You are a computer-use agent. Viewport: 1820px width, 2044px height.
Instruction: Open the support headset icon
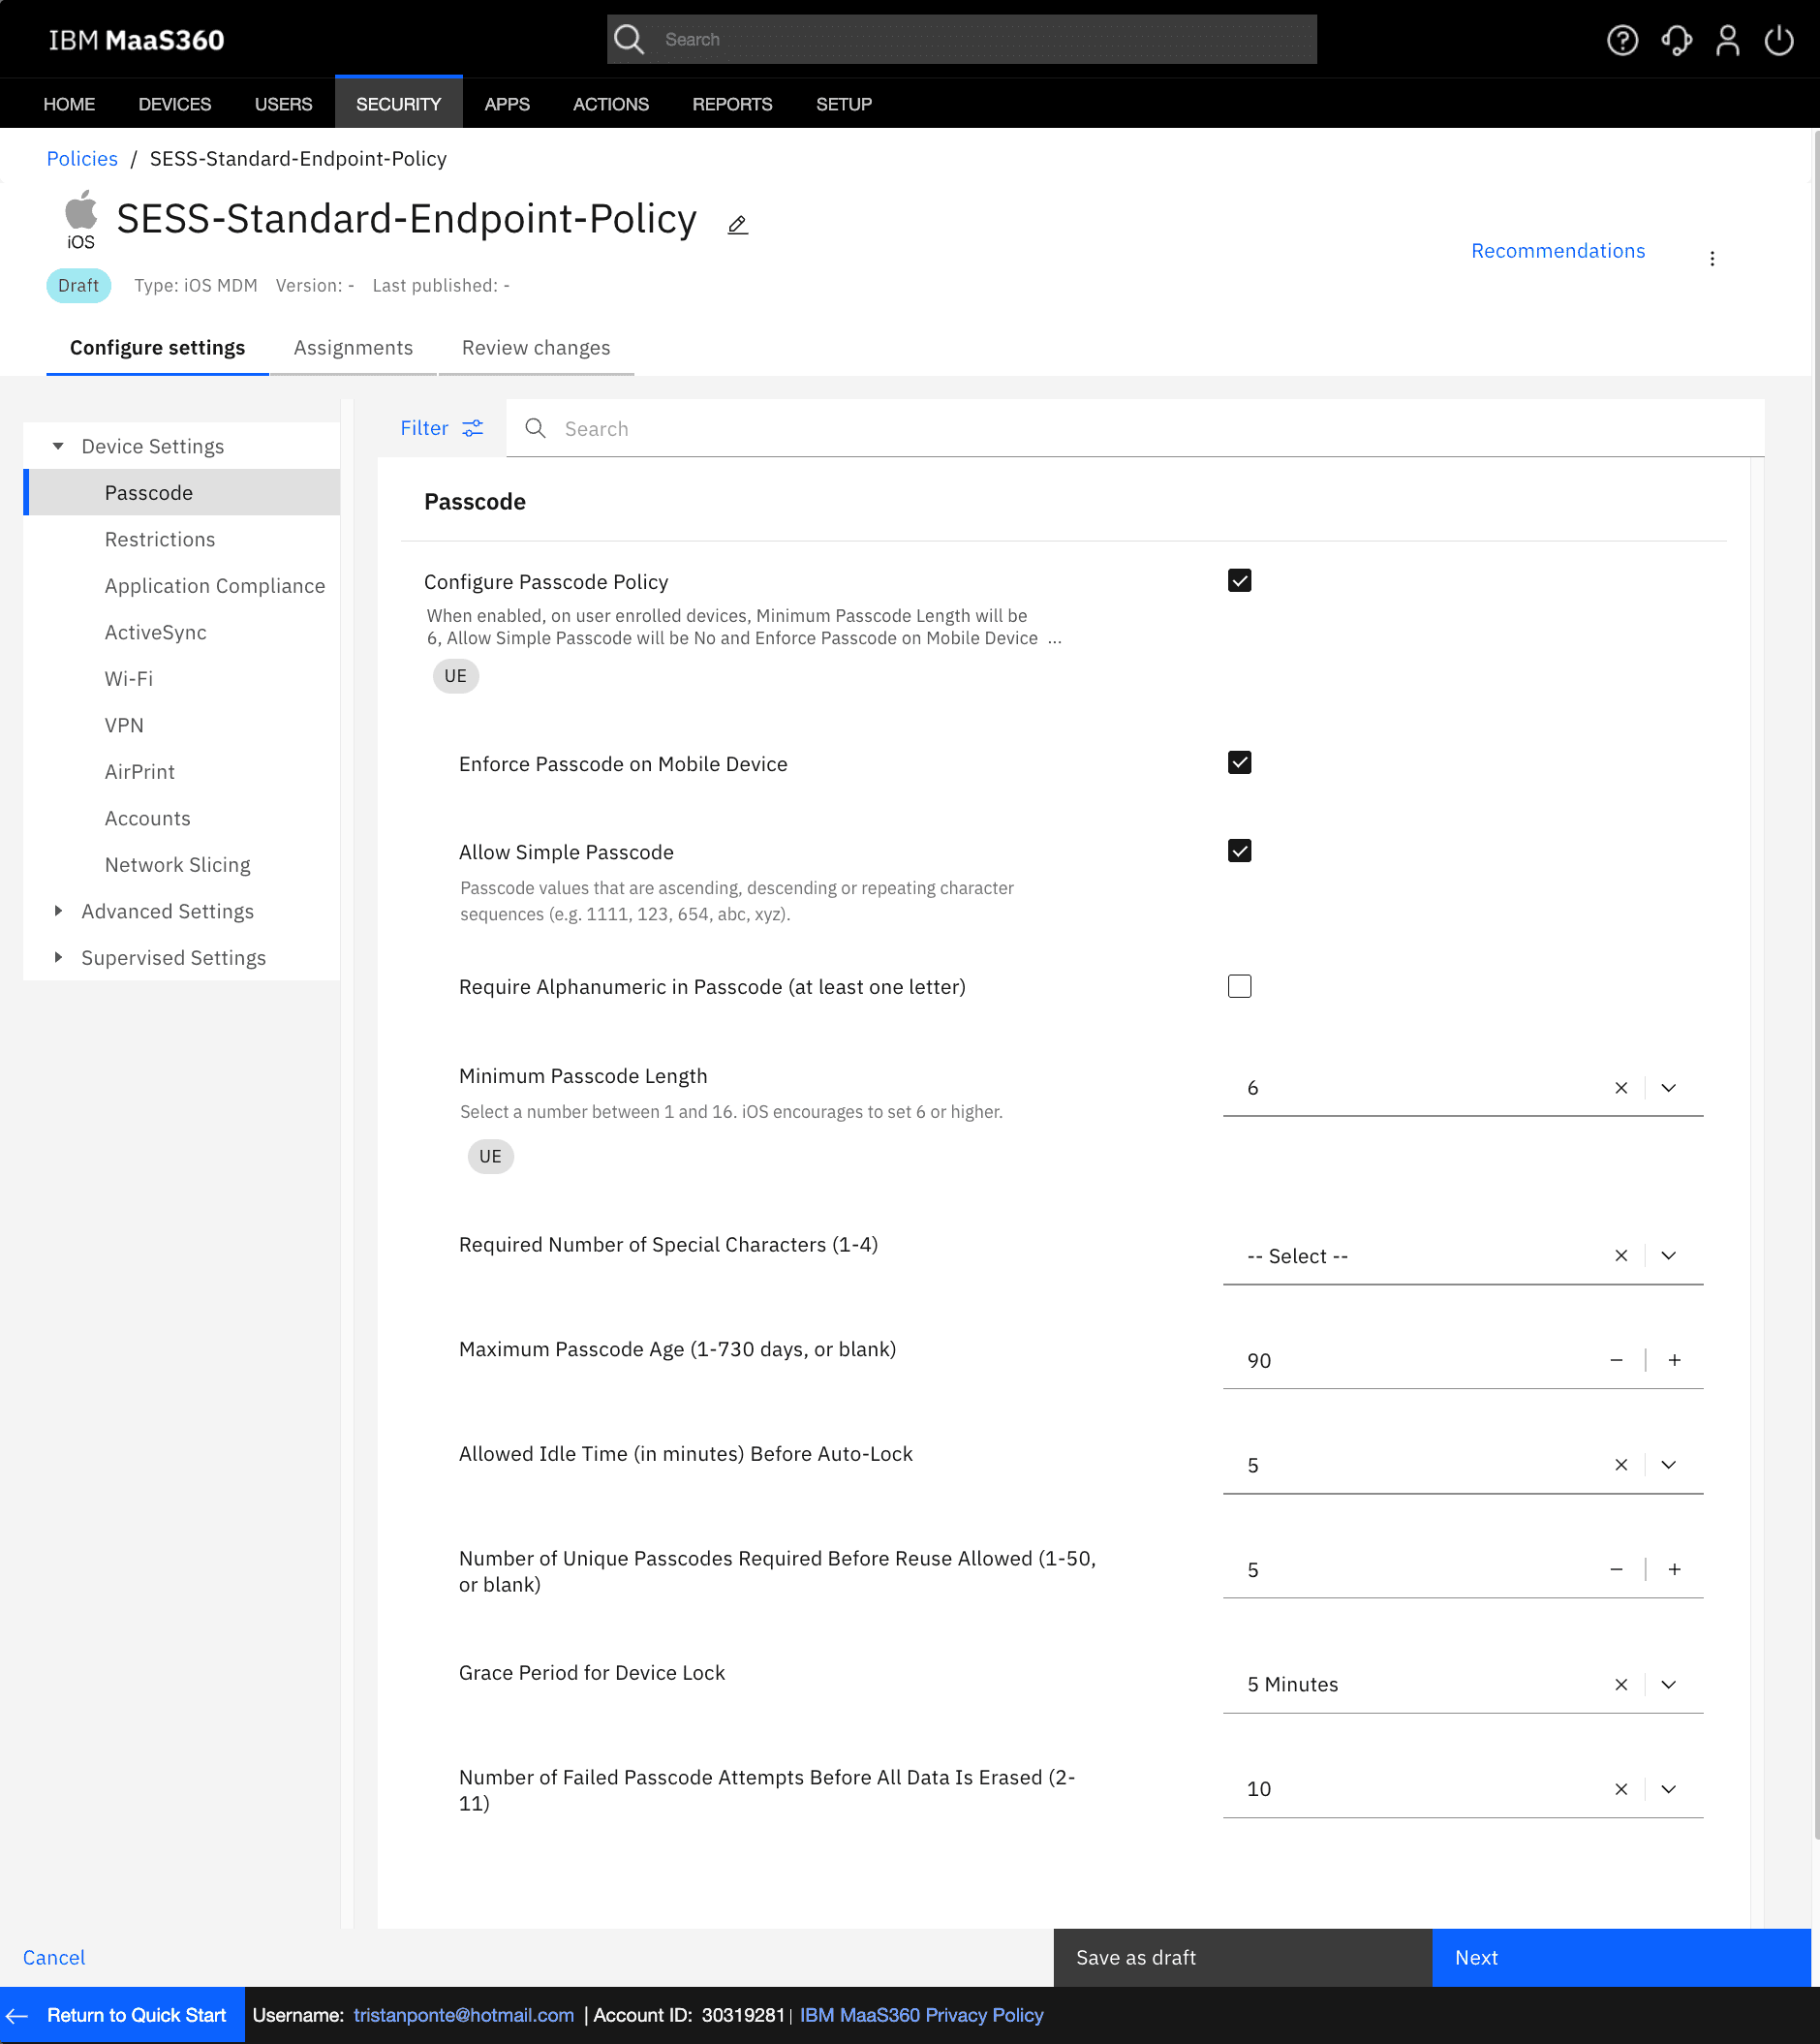1676,40
